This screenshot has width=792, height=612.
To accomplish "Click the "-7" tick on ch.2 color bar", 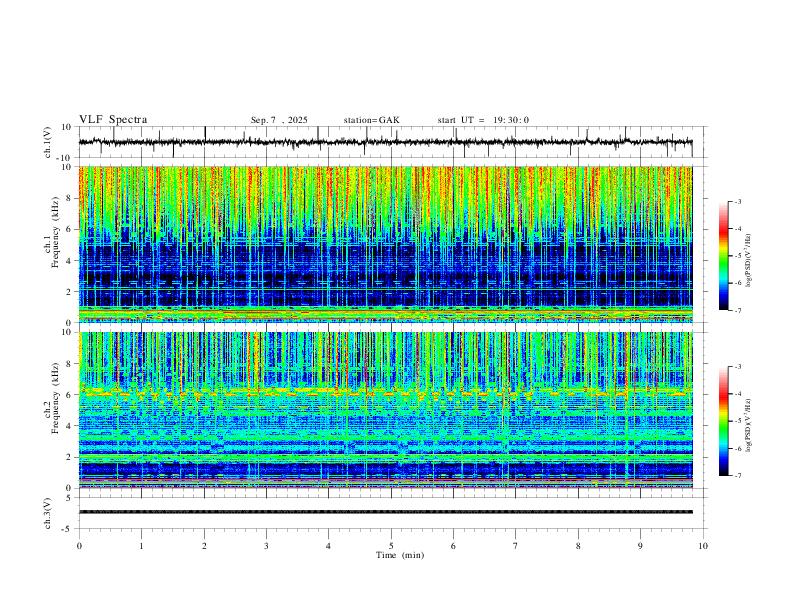I will pyautogui.click(x=737, y=476).
